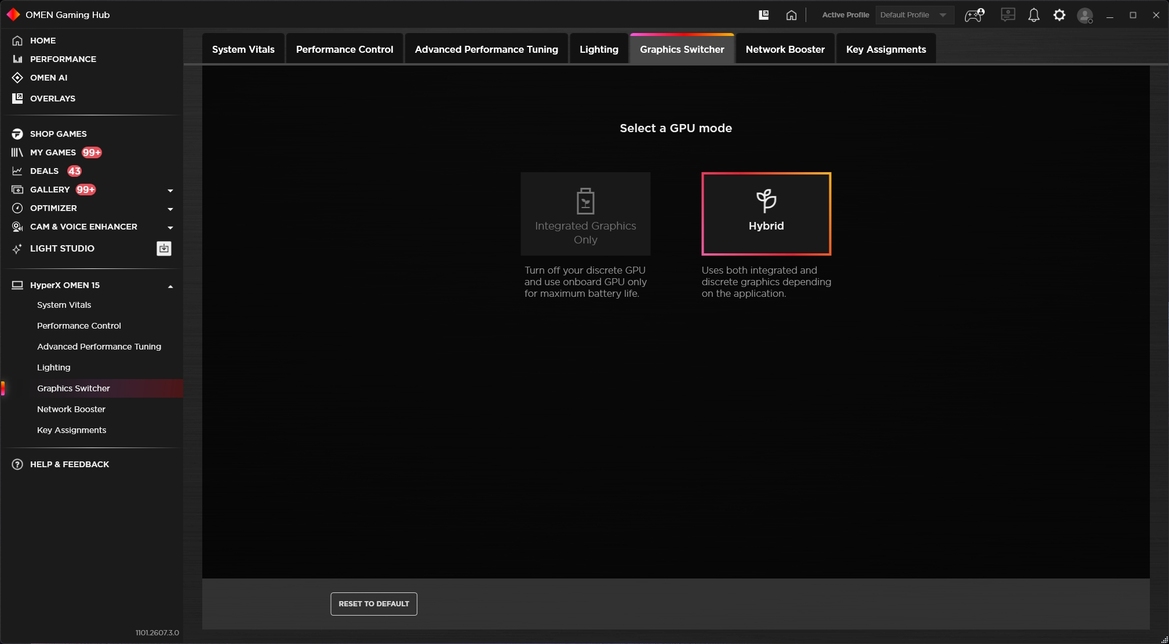1169x644 pixels.
Task: Click the GALLERY 99+ badge
Action: coord(86,189)
